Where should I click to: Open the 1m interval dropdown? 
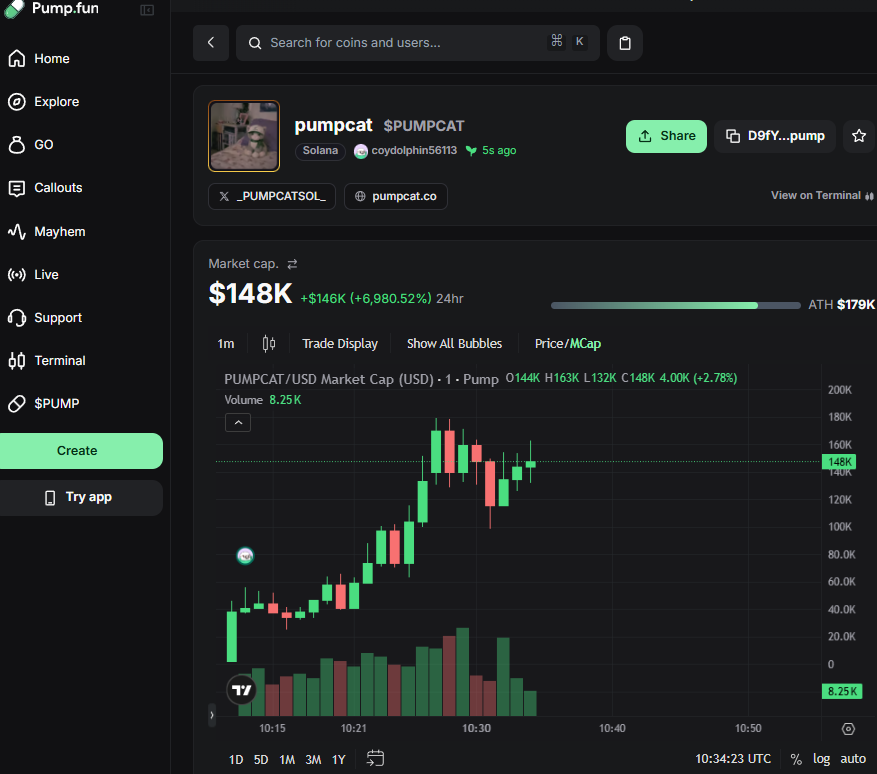coord(226,343)
